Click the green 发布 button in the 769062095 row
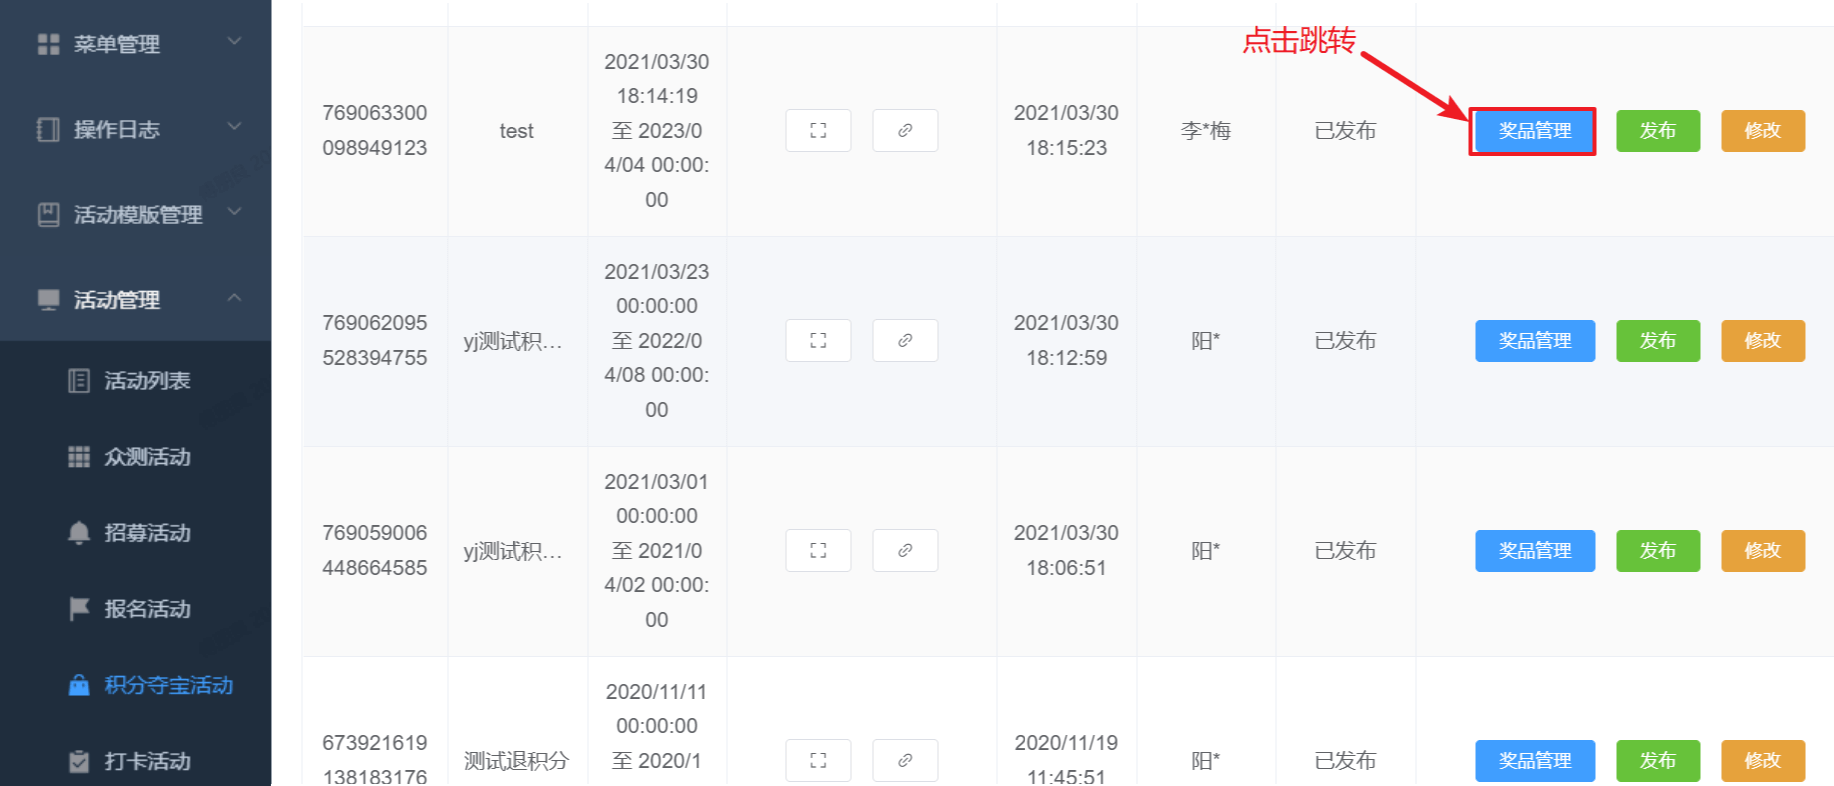Image resolution: width=1834 pixels, height=786 pixels. coord(1658,341)
